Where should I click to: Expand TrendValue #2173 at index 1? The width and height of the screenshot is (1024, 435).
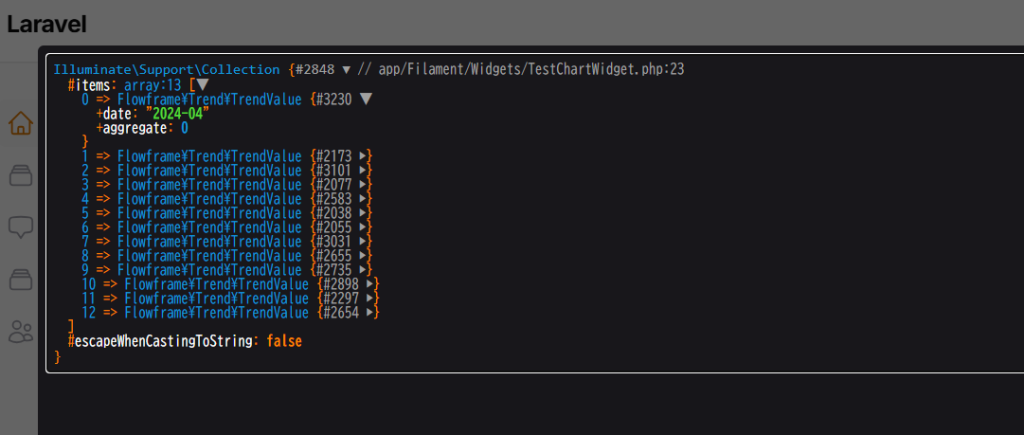point(366,156)
